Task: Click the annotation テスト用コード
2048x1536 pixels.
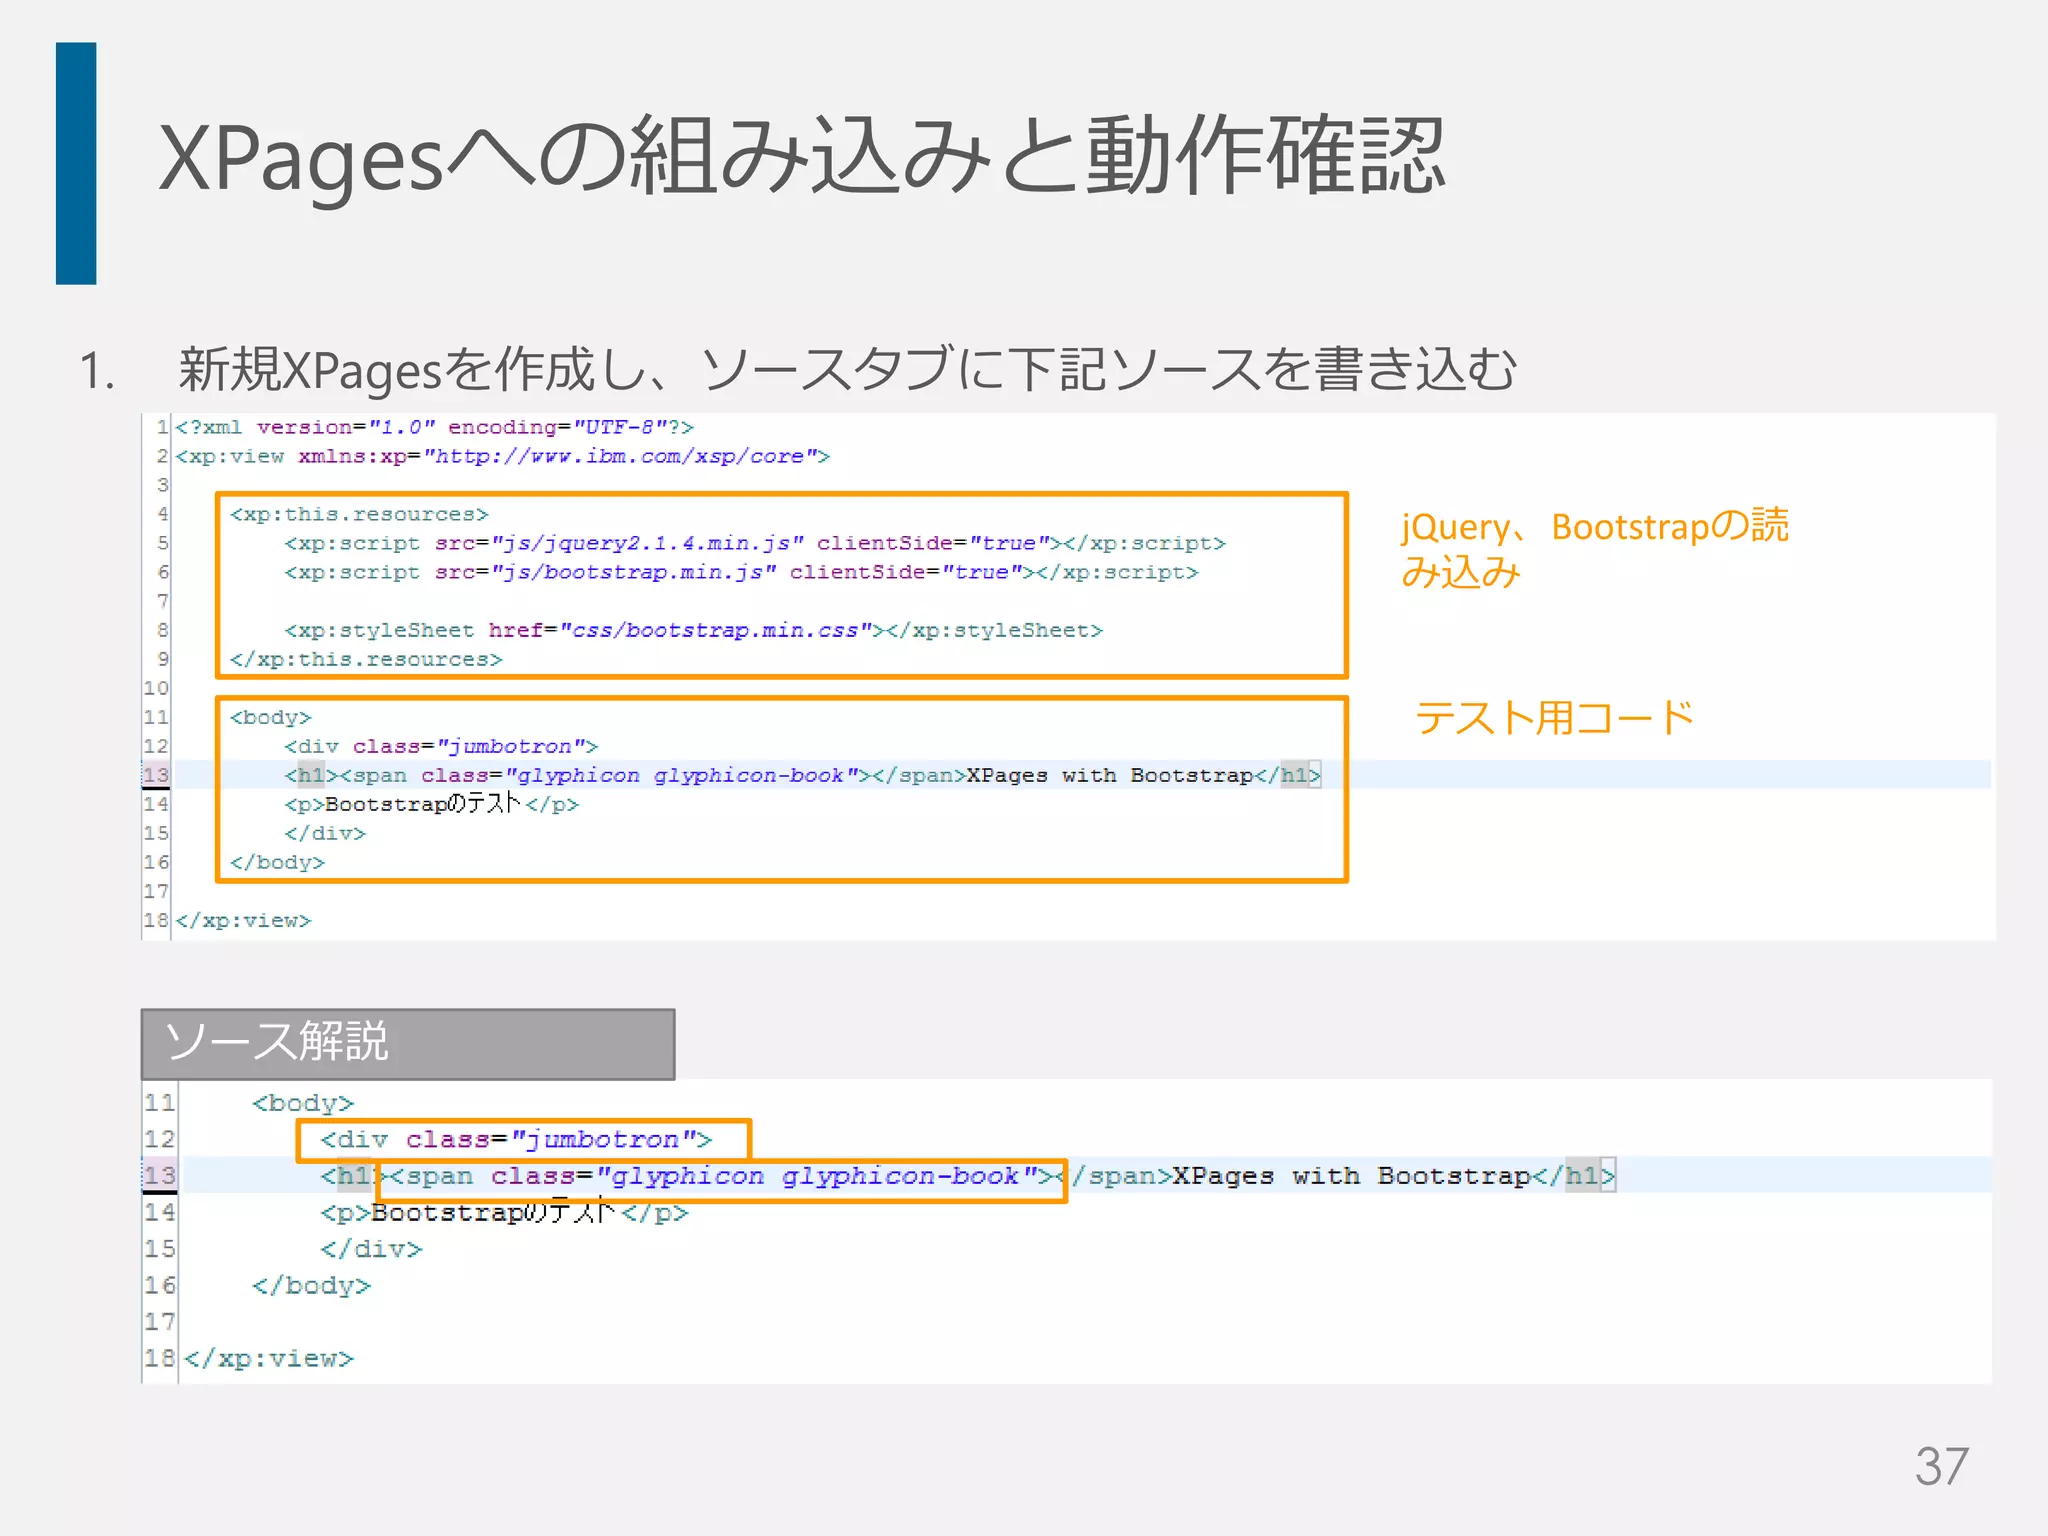Action: coord(1554,718)
